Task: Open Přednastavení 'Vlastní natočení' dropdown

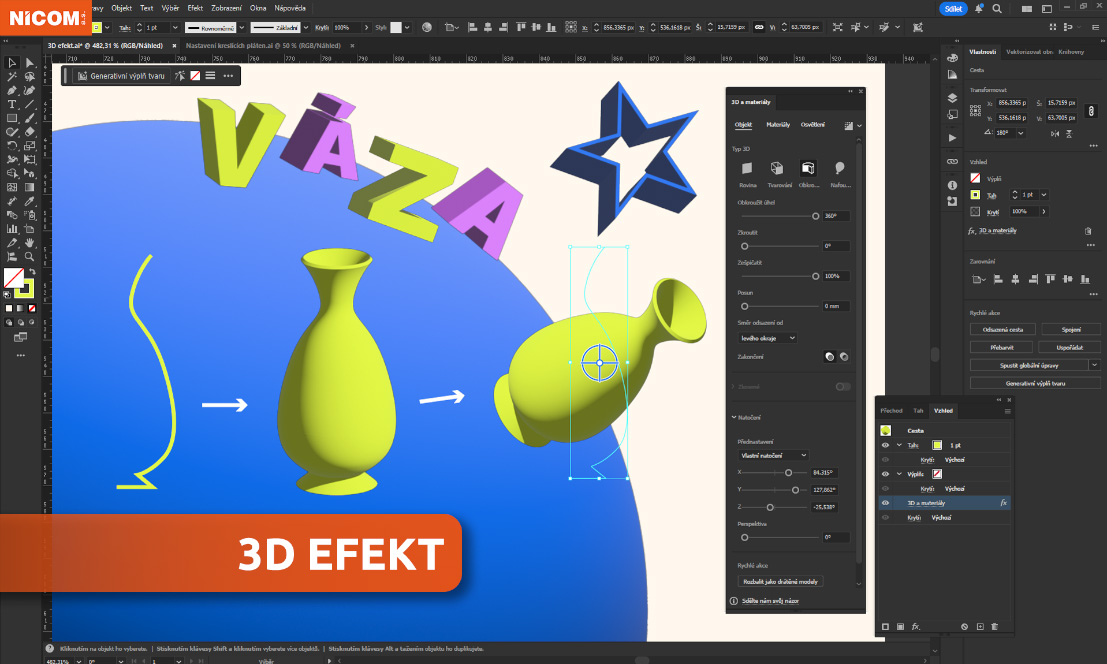Action: click(x=773, y=455)
